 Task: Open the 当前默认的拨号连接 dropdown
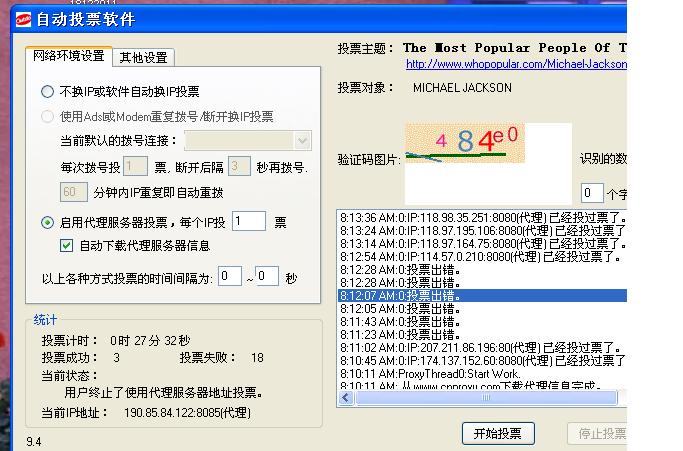click(248, 141)
